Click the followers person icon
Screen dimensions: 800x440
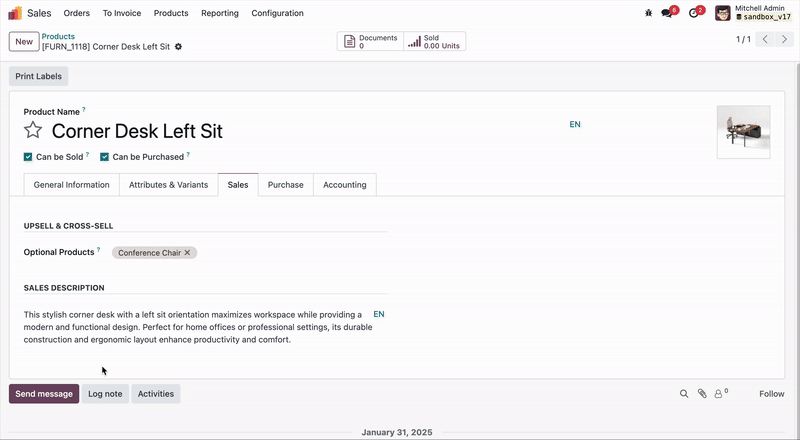point(719,394)
